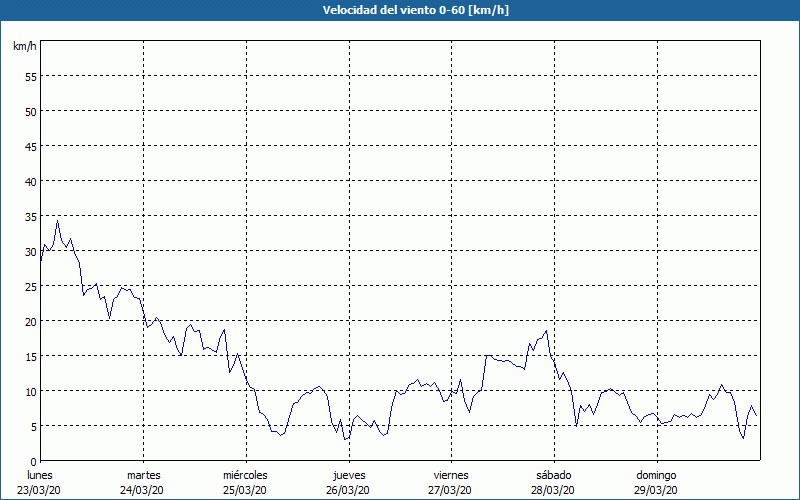Click the date label 25/03/20
The height and width of the screenshot is (500, 800).
coord(245,490)
